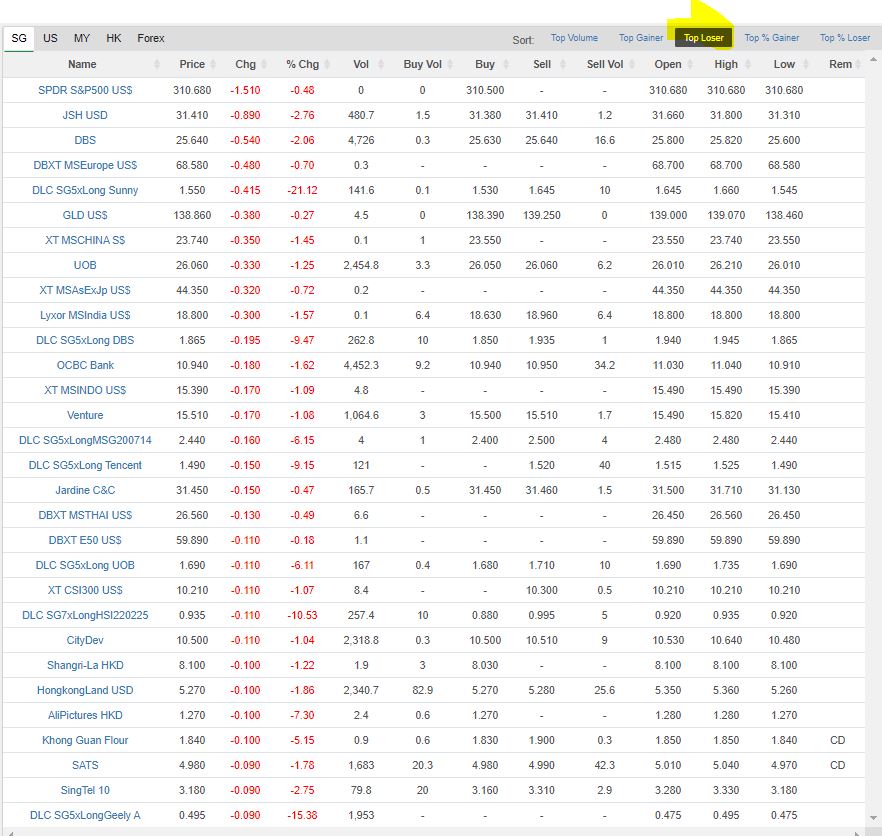Select the Top Loser sort button
Screen dimensions: 882x836
point(704,38)
